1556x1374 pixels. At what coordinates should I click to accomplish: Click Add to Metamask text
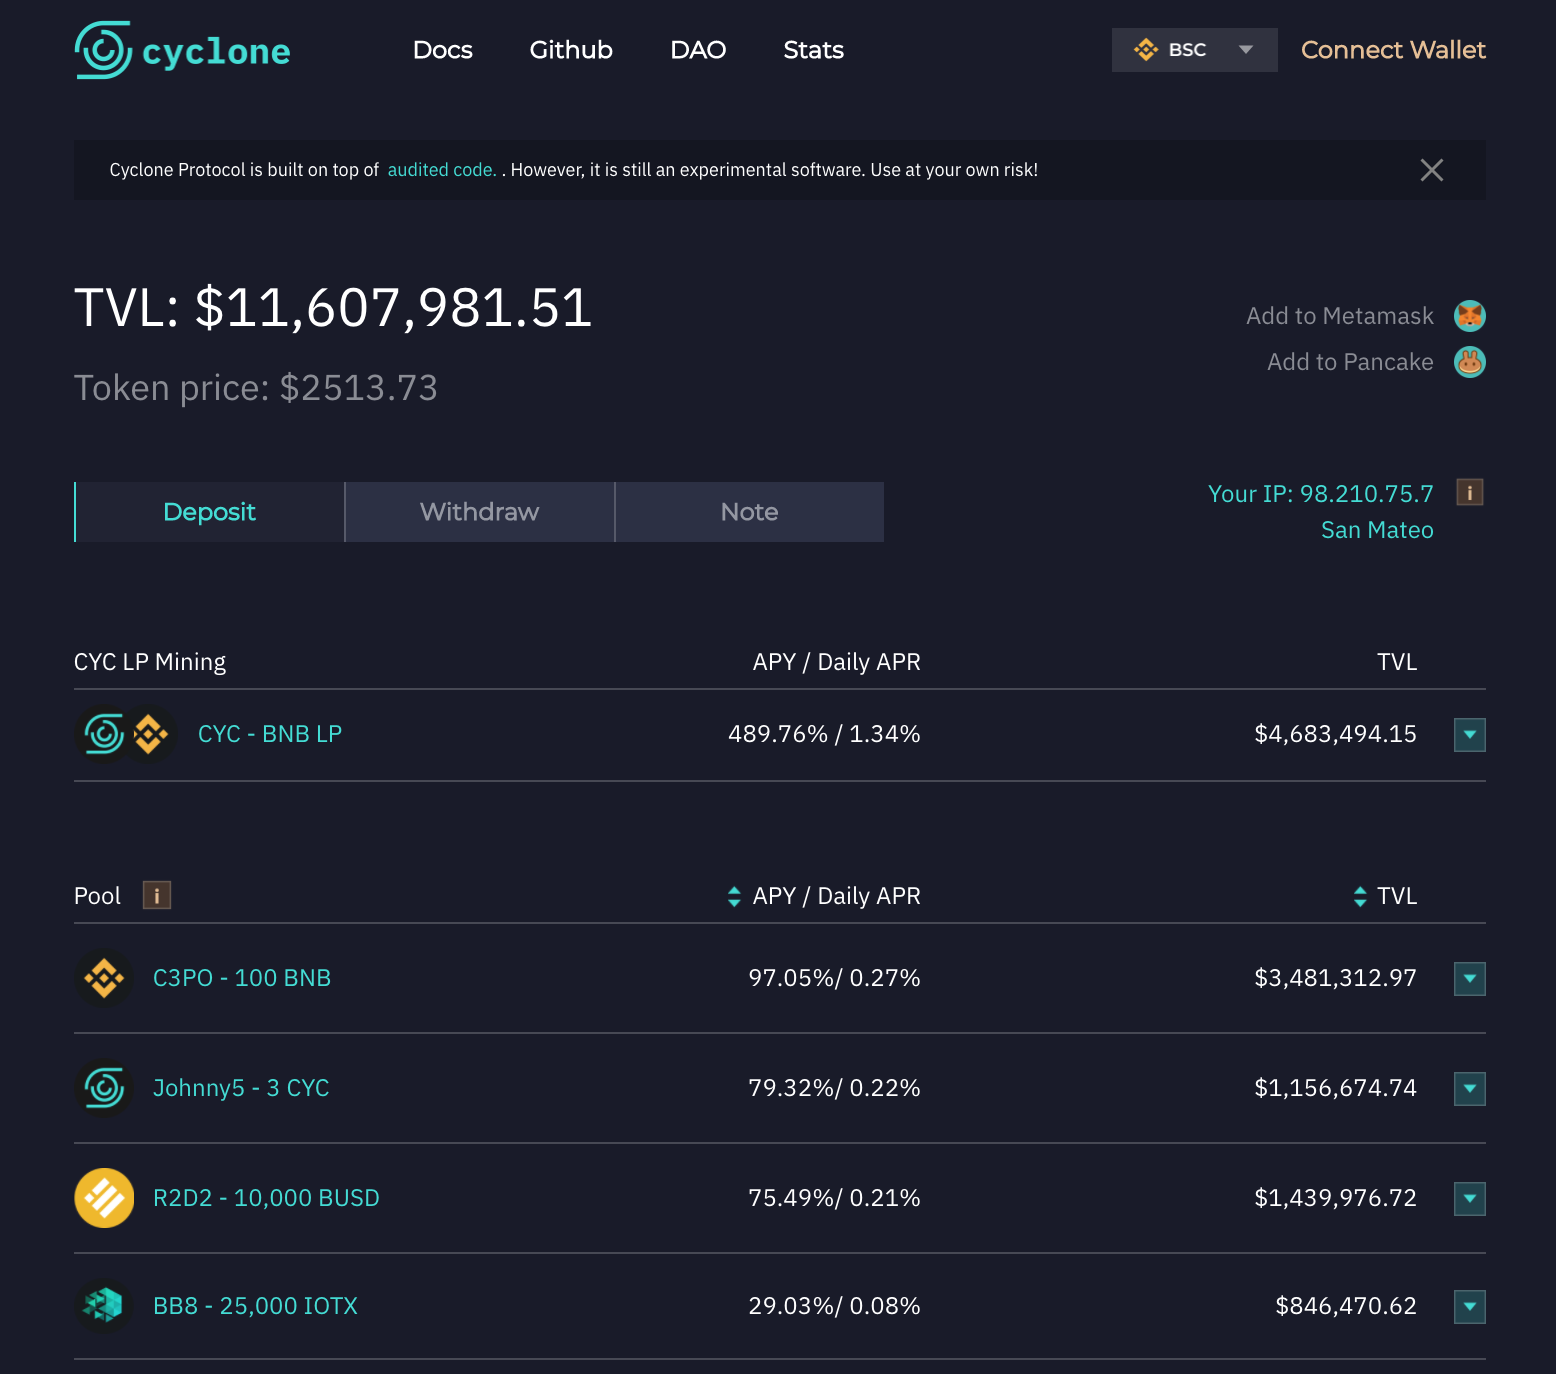[1340, 316]
